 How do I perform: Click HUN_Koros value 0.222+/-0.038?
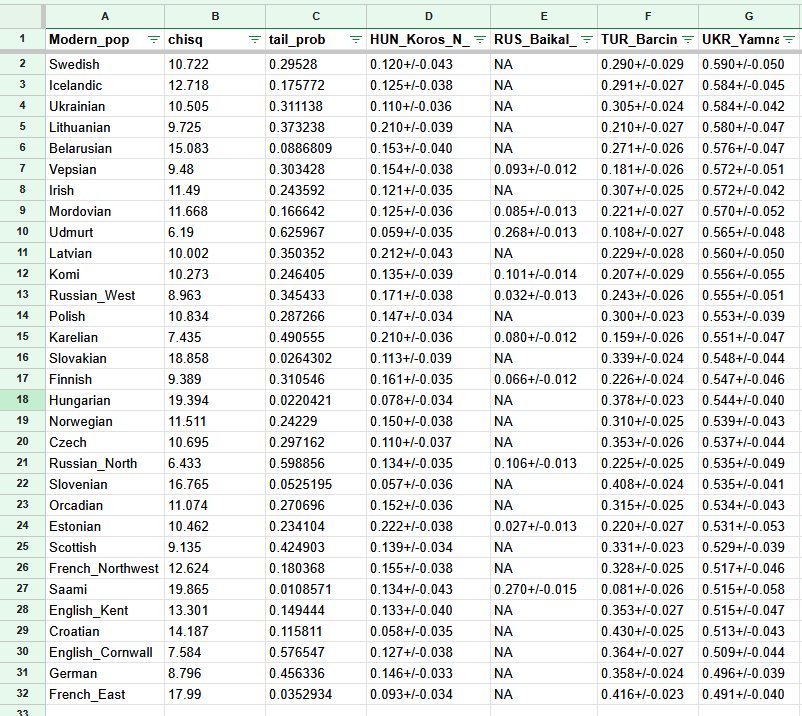428,526
